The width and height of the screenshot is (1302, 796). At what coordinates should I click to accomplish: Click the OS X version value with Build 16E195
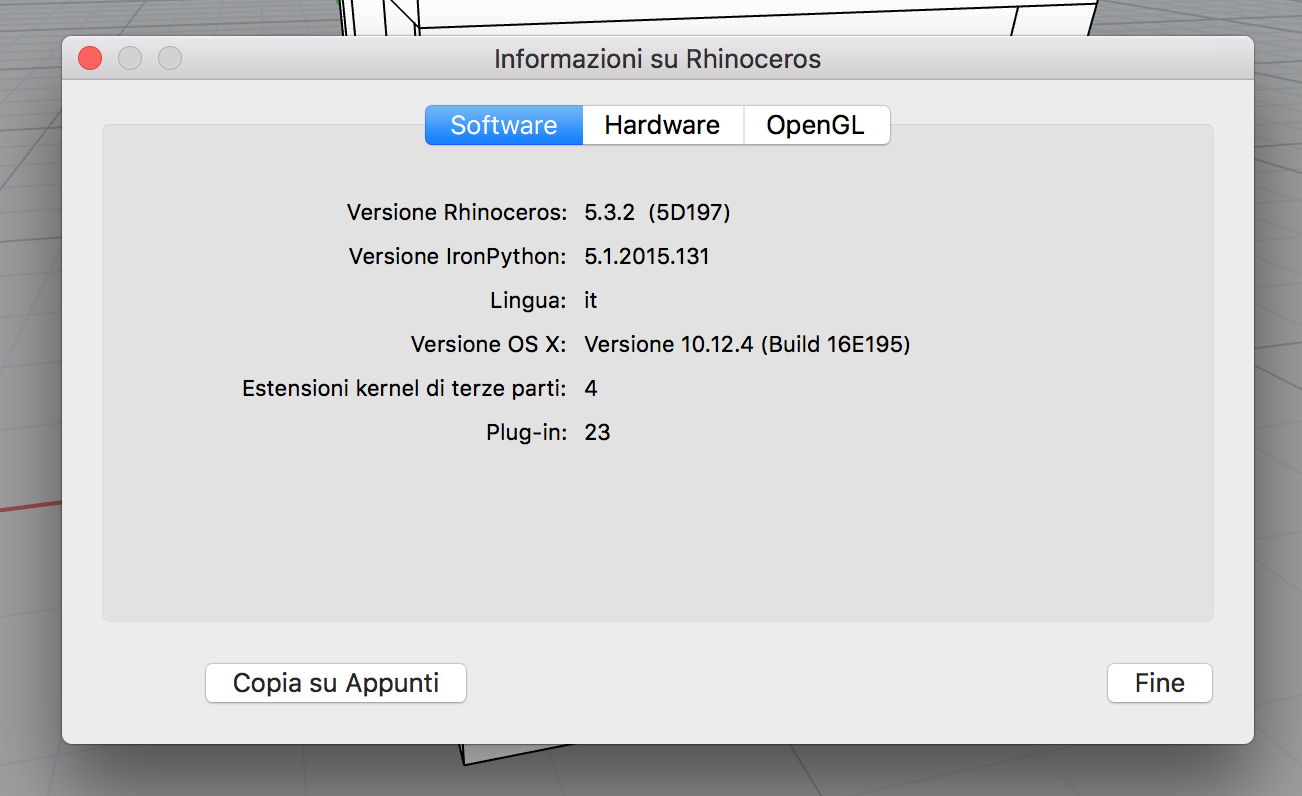(x=746, y=344)
